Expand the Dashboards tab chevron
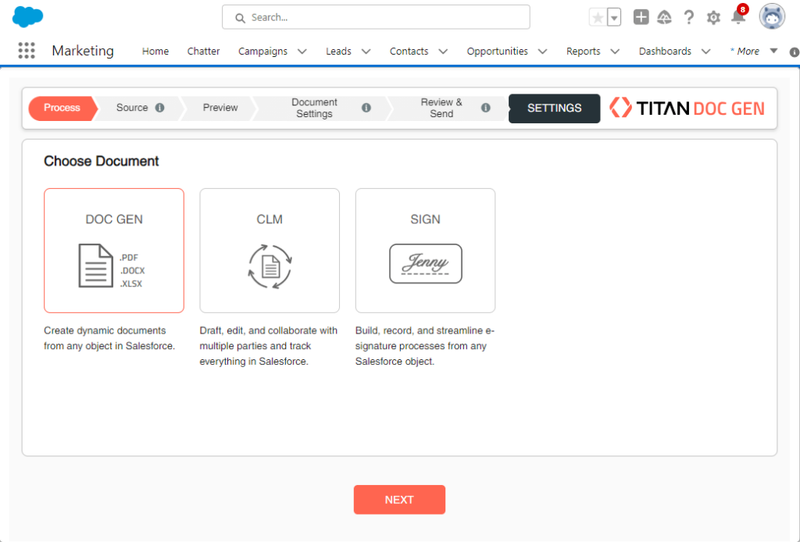Image resolution: width=800 pixels, height=542 pixels. tap(706, 51)
